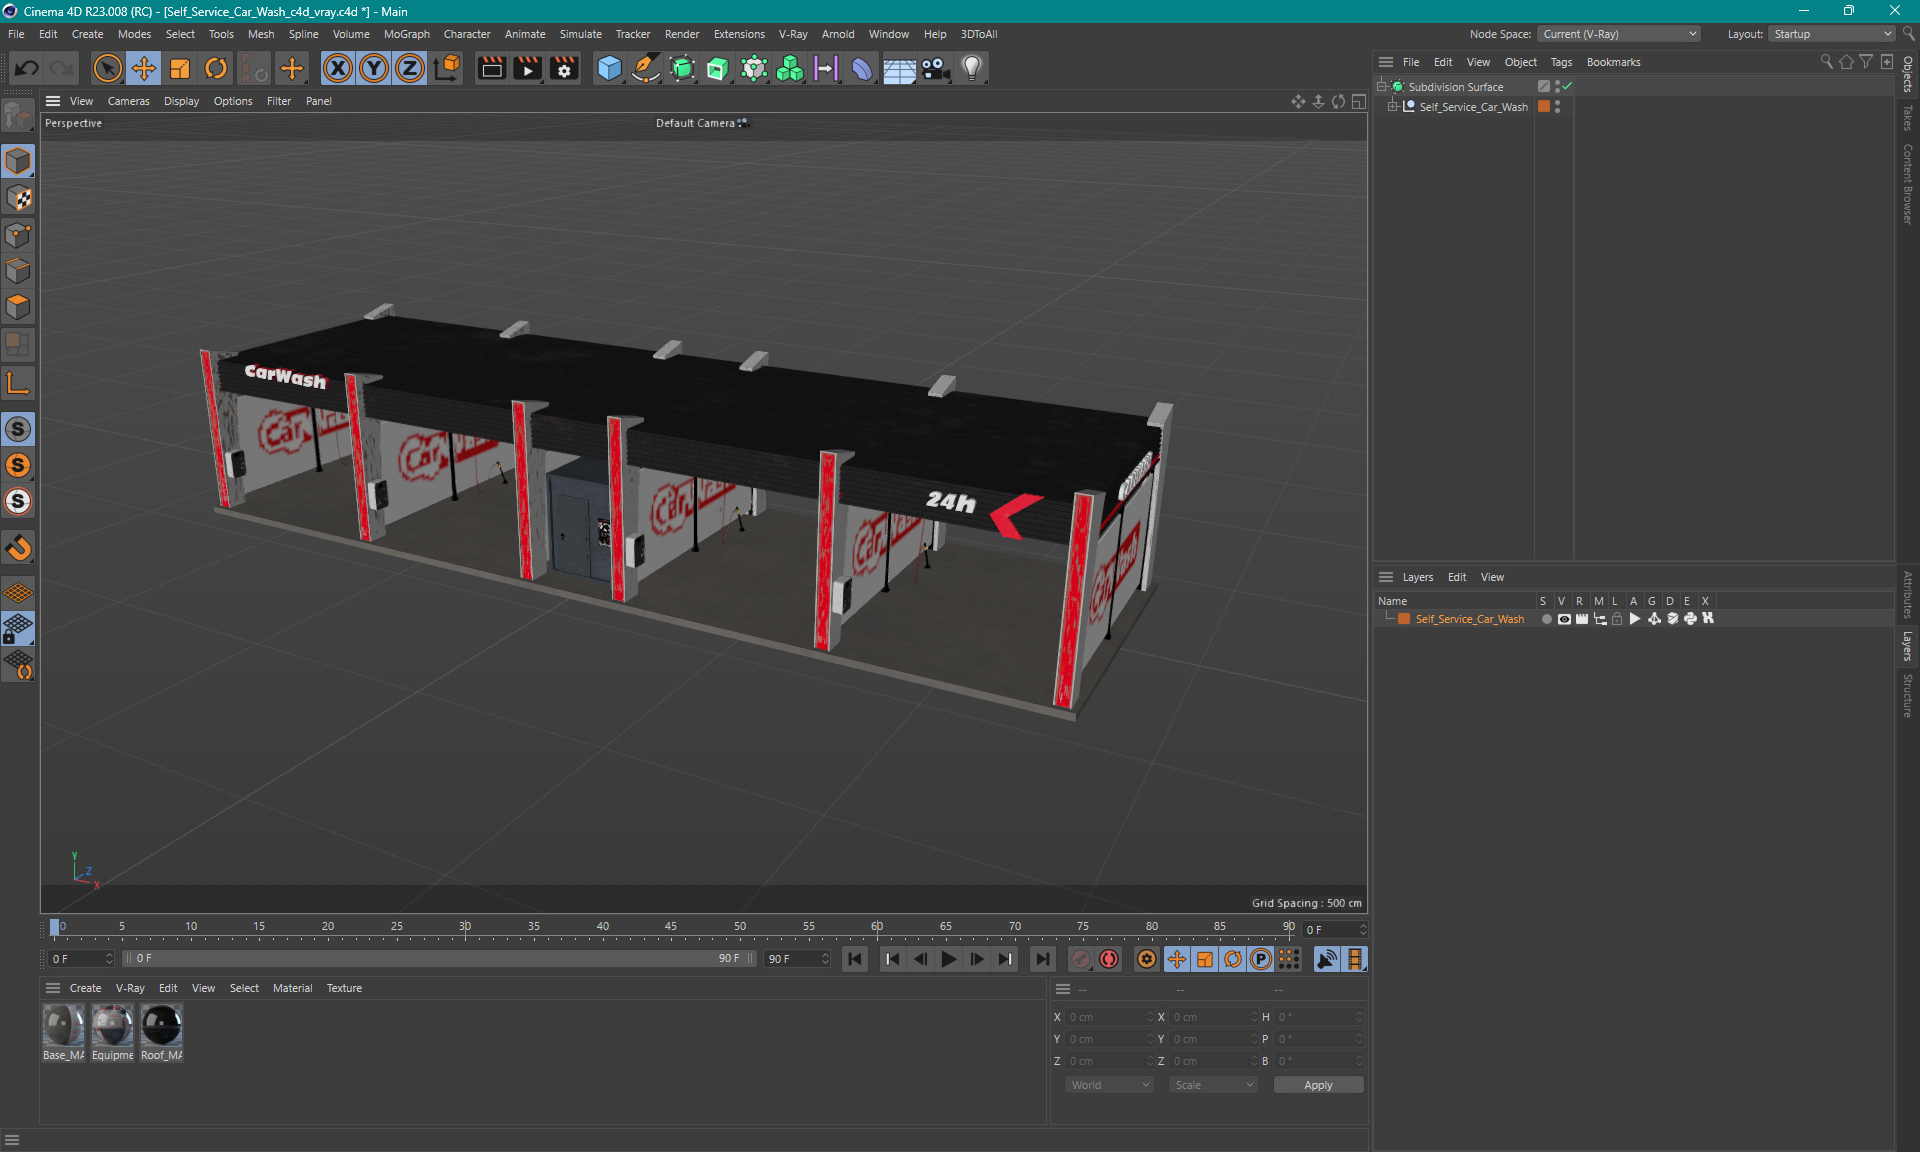
Task: Select the Live Selection tool
Action: (x=107, y=68)
